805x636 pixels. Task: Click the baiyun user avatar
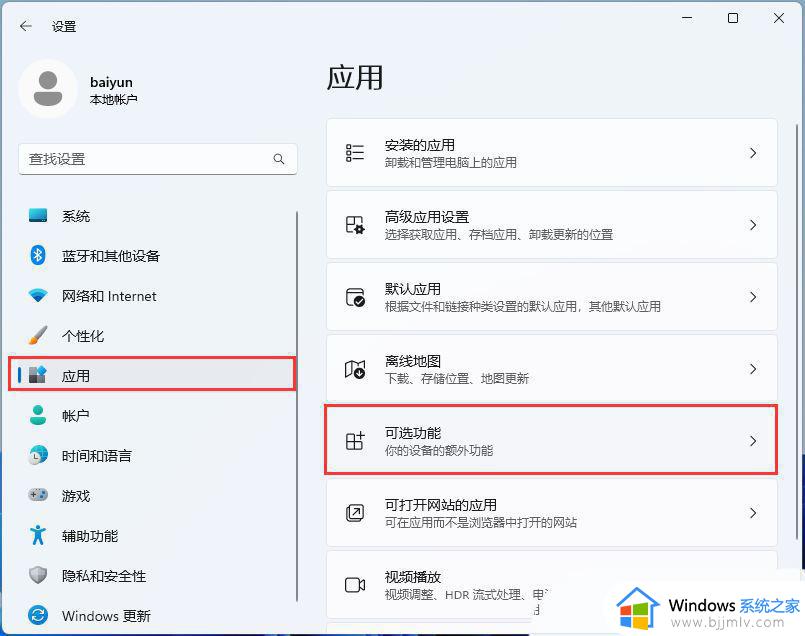click(48, 88)
